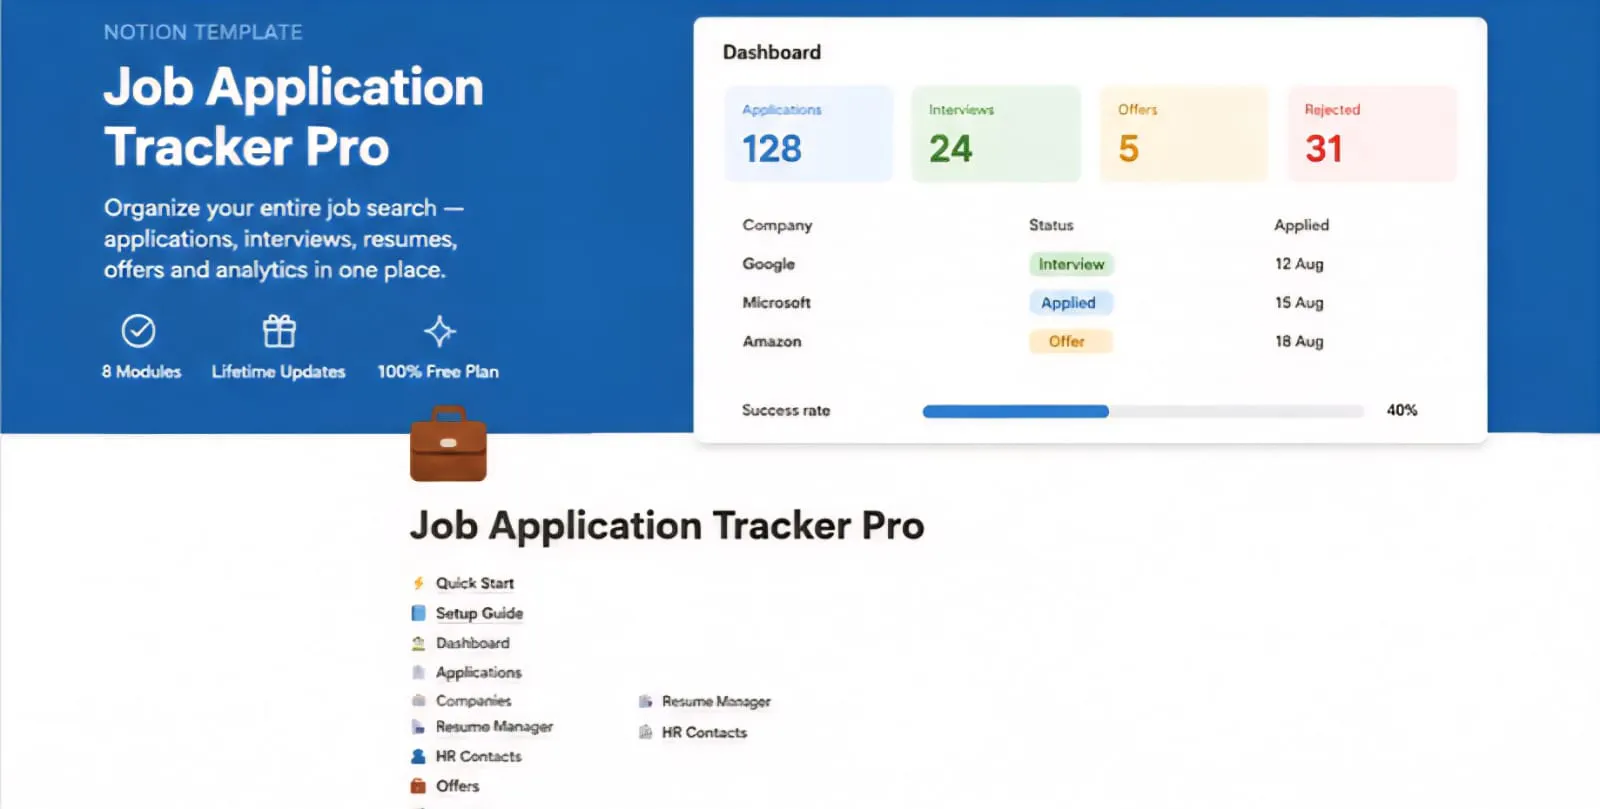Open the Setup Guide page link
The width and height of the screenshot is (1600, 809).
[x=479, y=613]
